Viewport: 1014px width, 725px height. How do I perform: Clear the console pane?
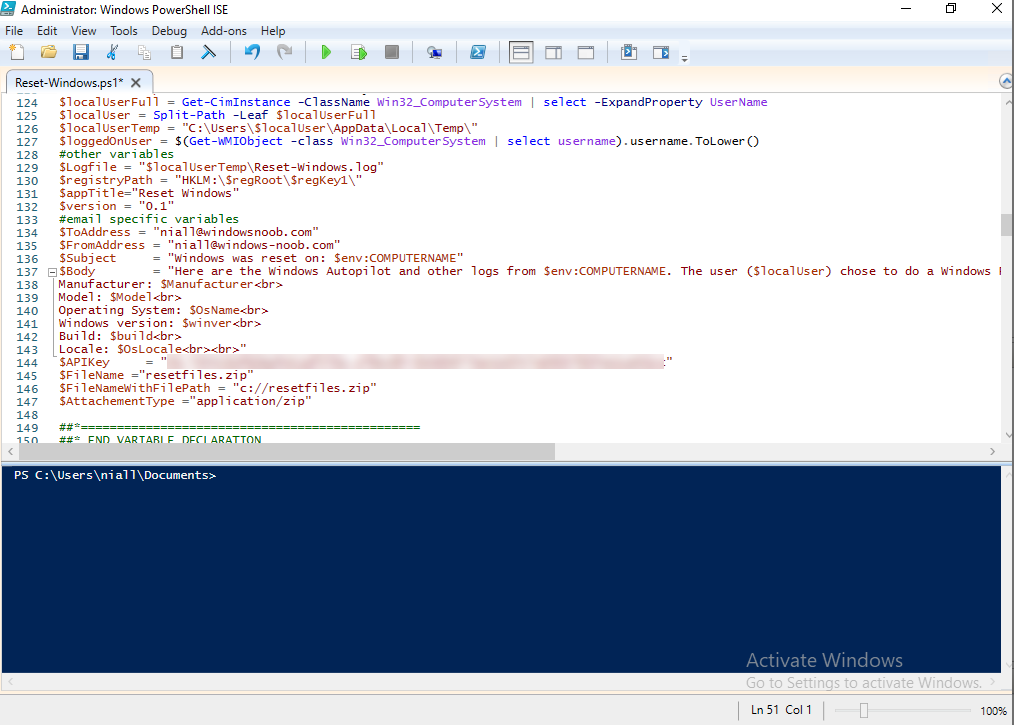(208, 52)
